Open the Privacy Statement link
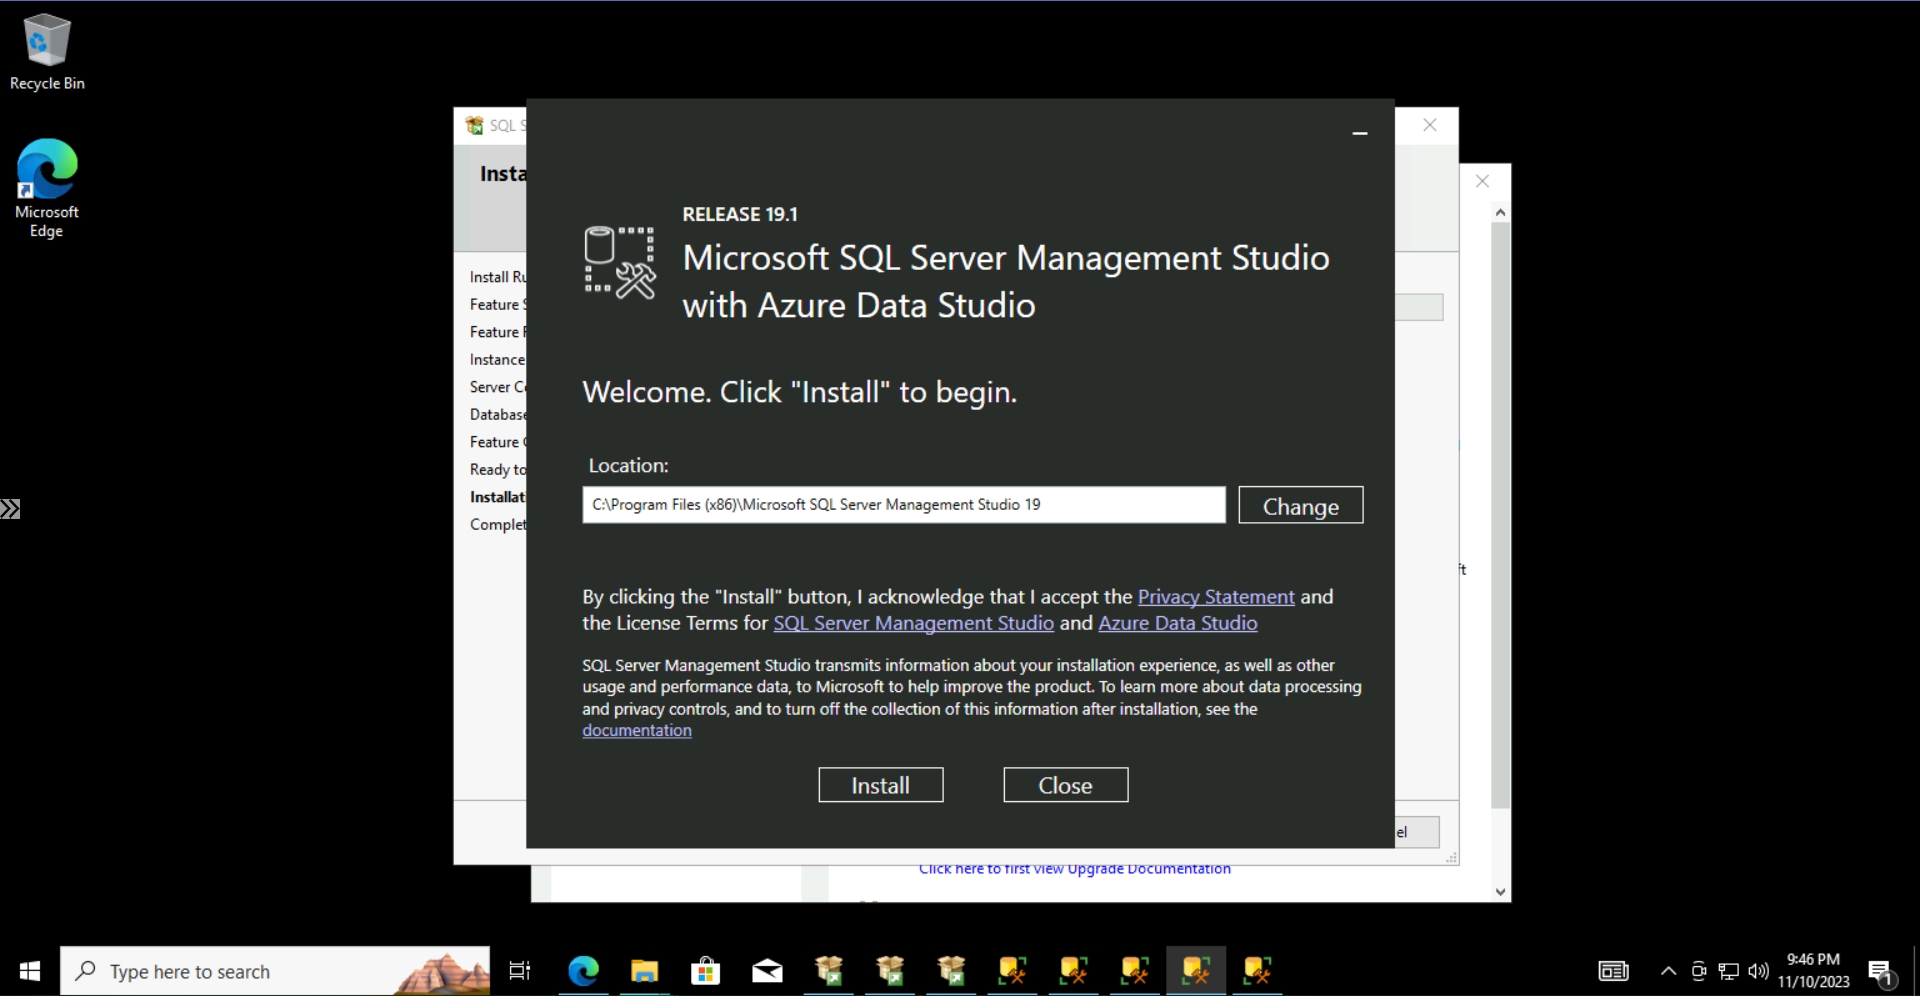The image size is (1920, 996). (1216, 597)
